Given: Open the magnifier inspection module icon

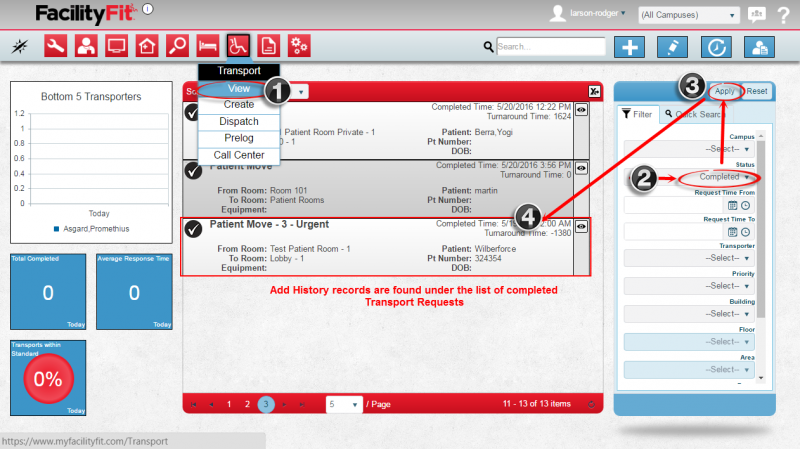Looking at the screenshot, I should point(177,46).
